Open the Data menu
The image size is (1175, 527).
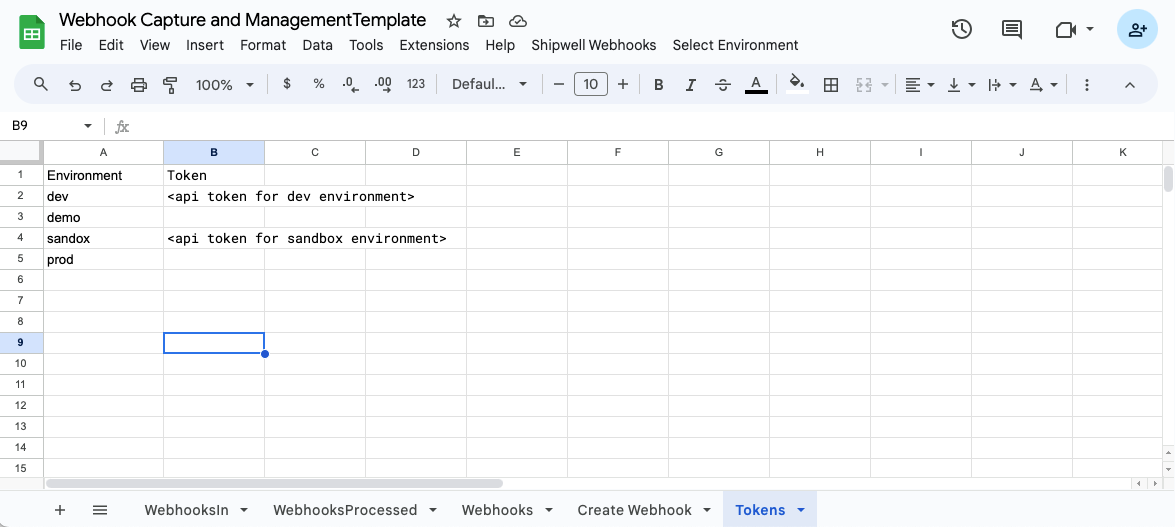[318, 45]
